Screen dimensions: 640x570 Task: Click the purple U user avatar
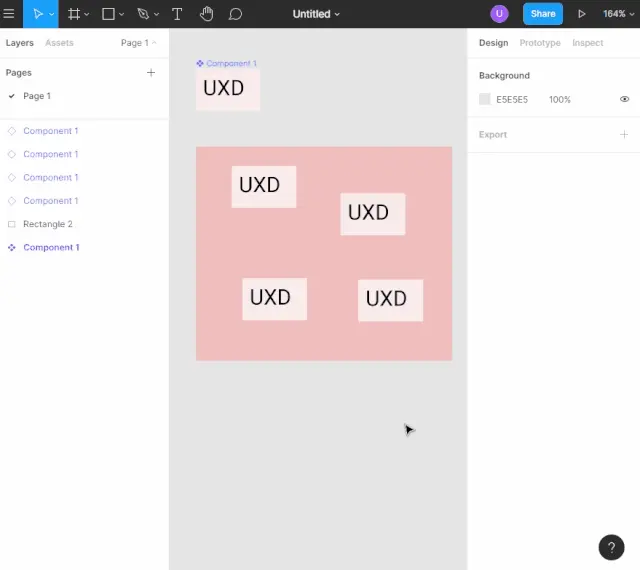[499, 14]
